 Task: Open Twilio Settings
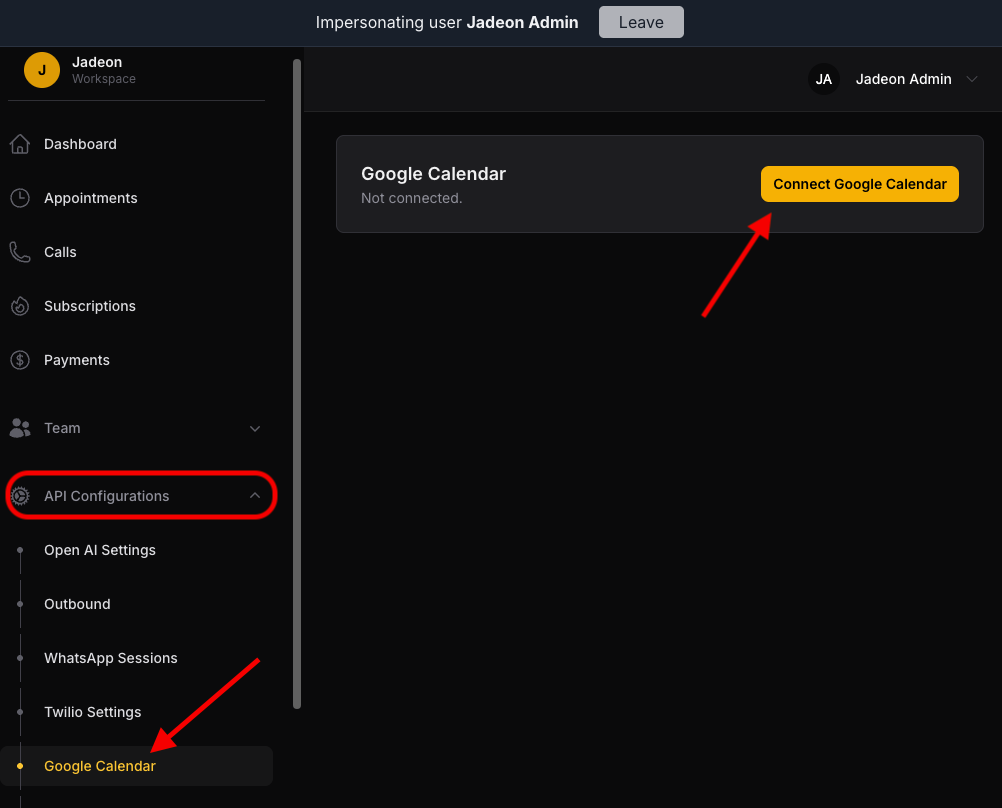(x=93, y=712)
